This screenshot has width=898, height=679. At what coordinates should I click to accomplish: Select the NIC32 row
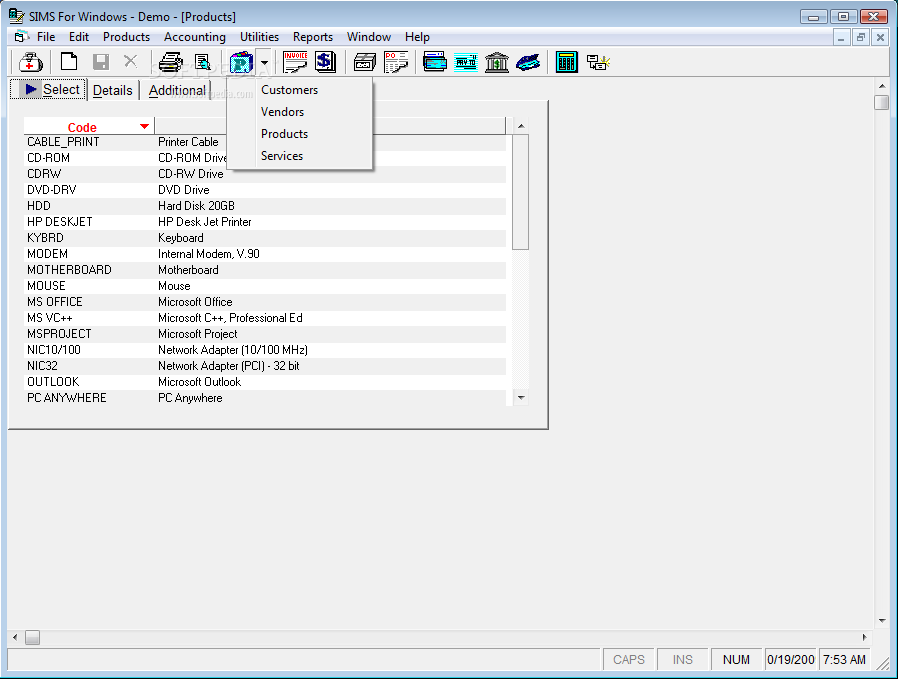[265, 366]
